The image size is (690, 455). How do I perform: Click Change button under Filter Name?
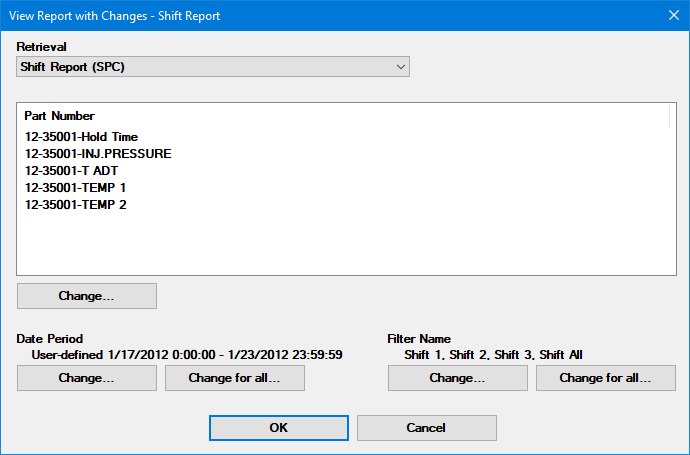(457, 378)
